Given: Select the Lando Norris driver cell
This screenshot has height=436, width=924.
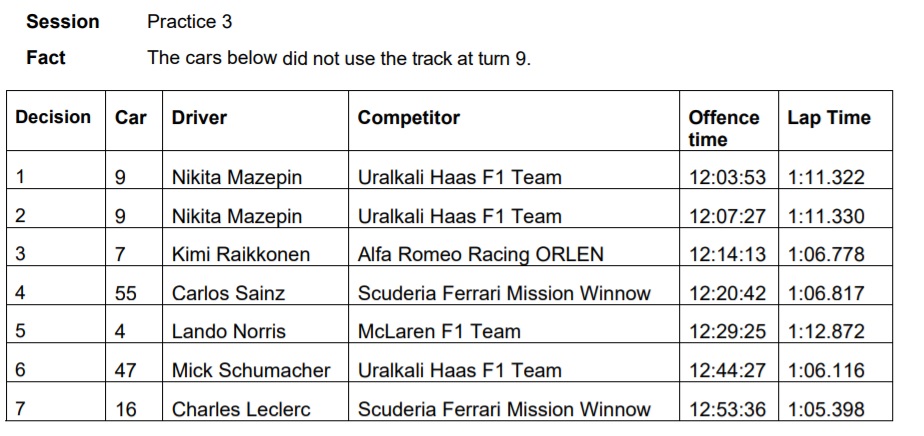Looking at the screenshot, I should pyautogui.click(x=229, y=331).
